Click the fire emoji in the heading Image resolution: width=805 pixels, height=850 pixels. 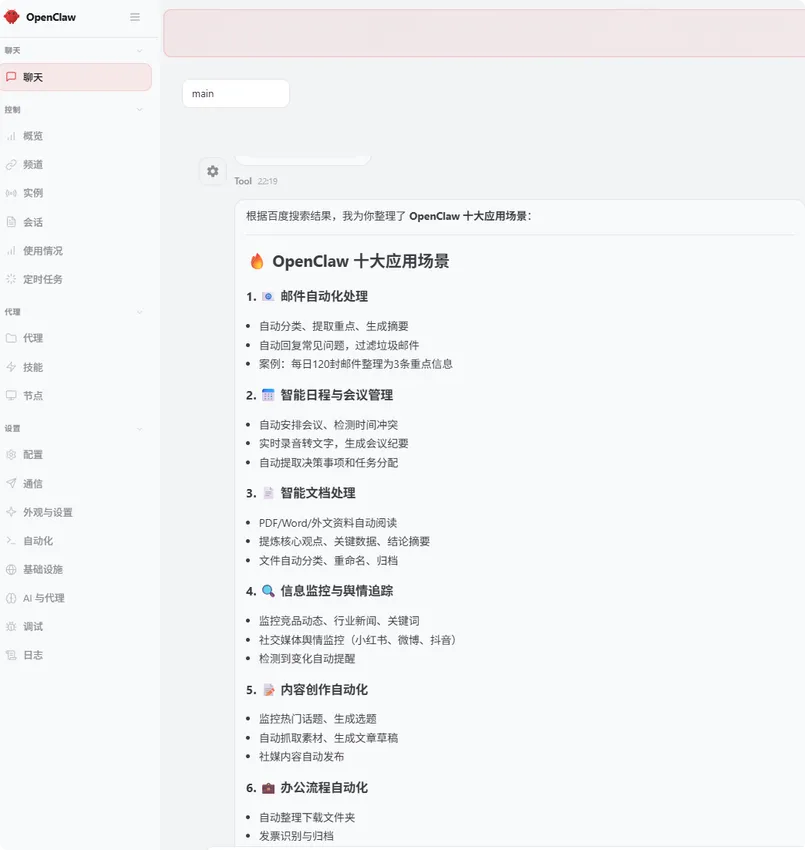coord(257,261)
